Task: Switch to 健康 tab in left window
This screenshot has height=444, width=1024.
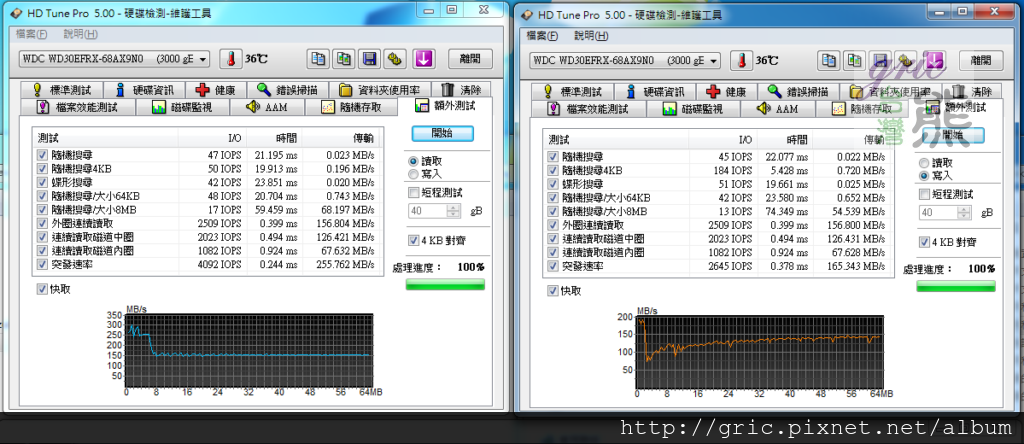Action: [216, 90]
